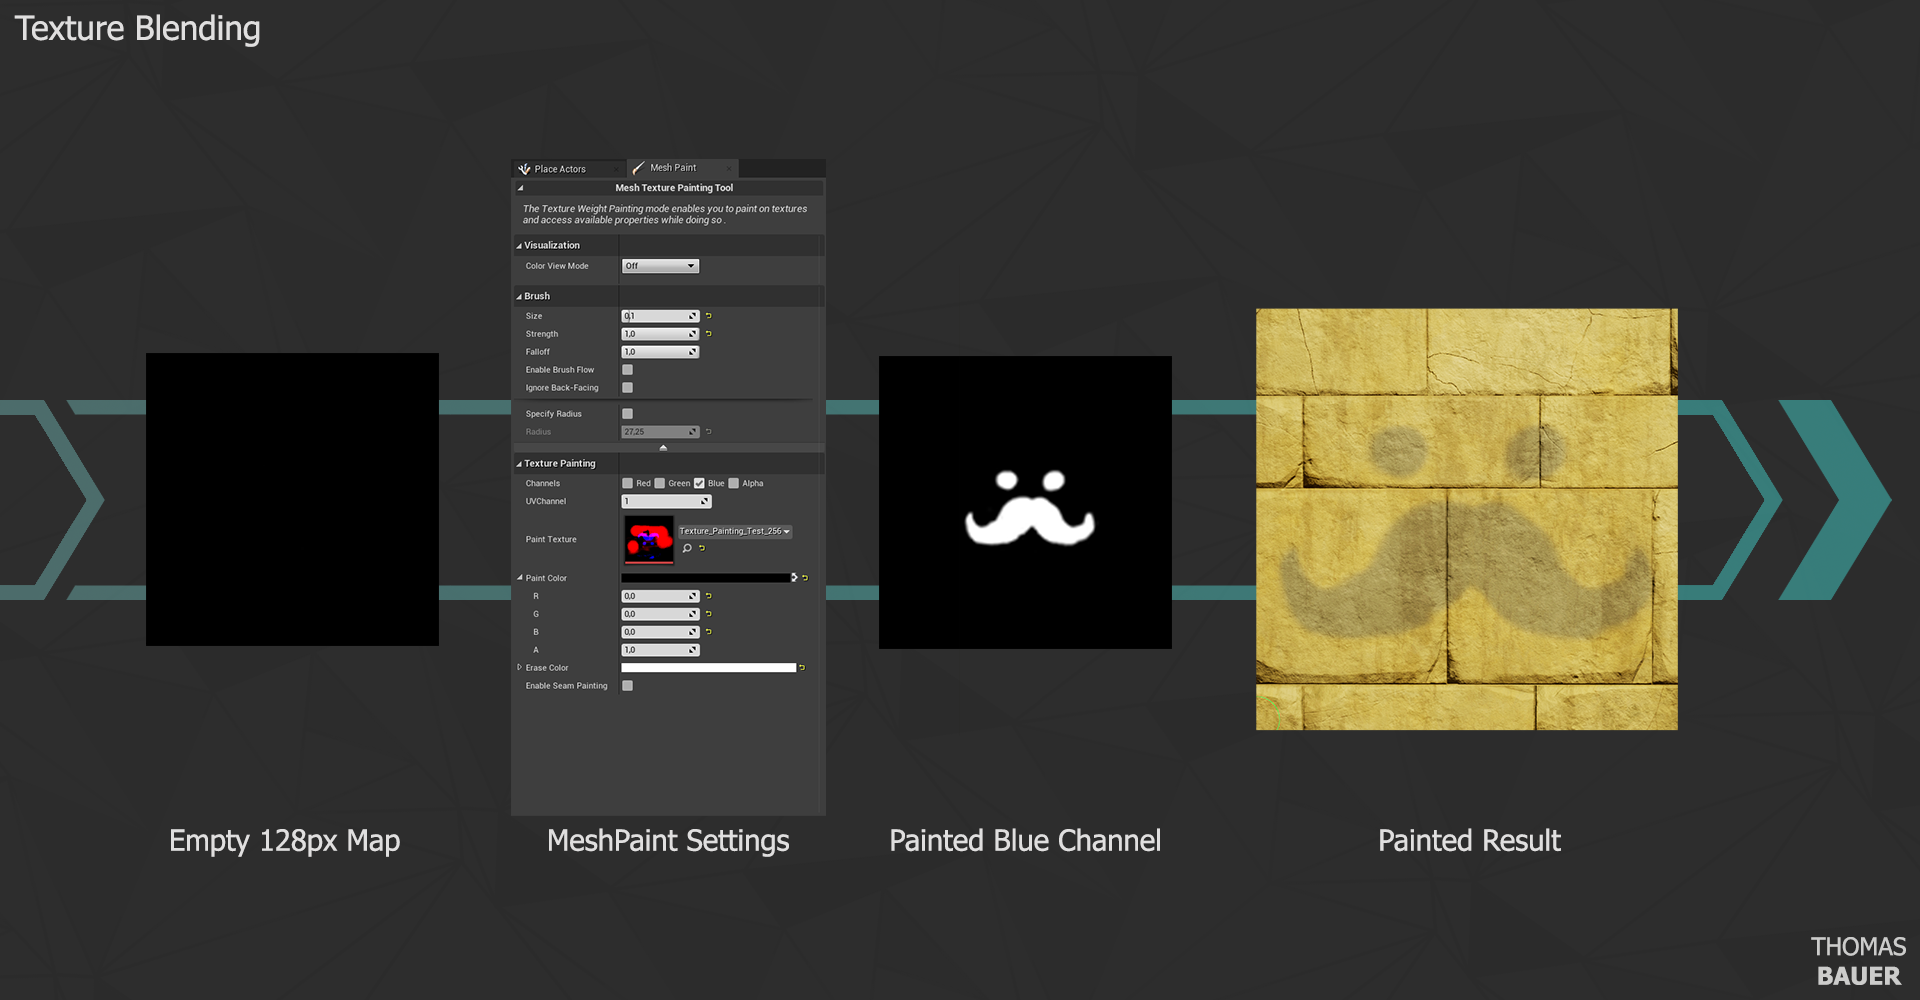Open the Texture_Painting_Test_256 asset dropdown
This screenshot has width=1920, height=1000.
[x=735, y=532]
